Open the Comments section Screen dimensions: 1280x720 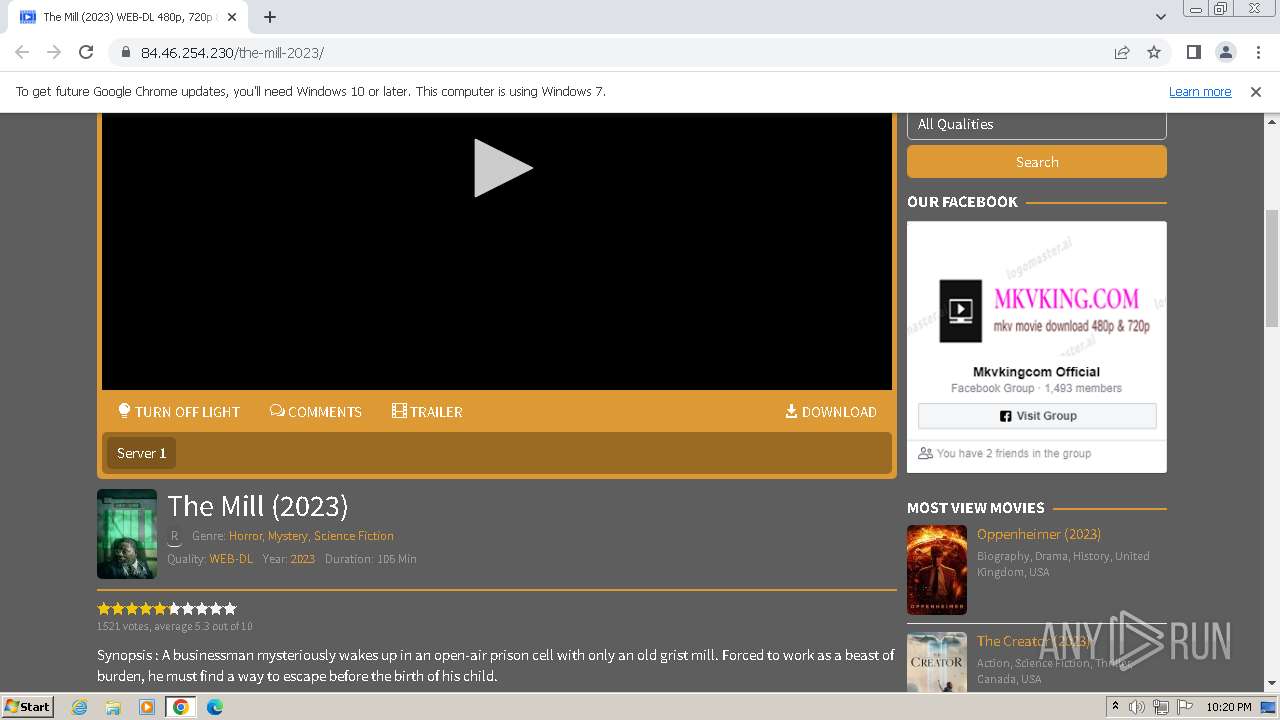click(x=315, y=411)
